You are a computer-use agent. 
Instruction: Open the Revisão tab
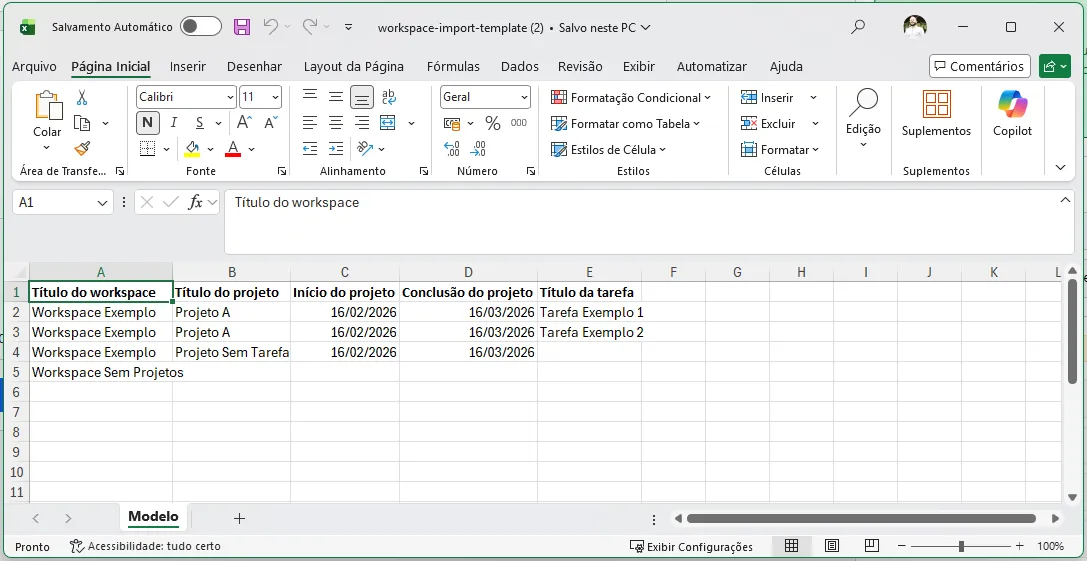coord(580,67)
